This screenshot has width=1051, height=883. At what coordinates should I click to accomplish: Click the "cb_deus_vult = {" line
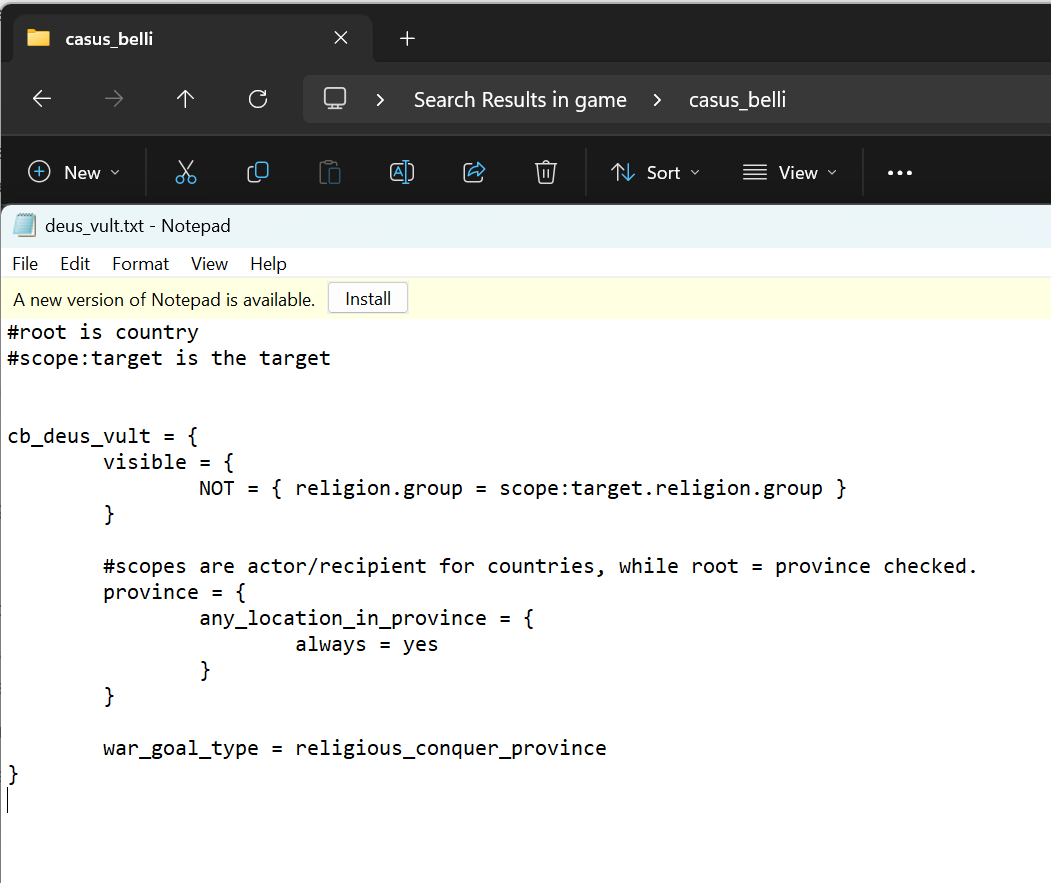click(103, 436)
